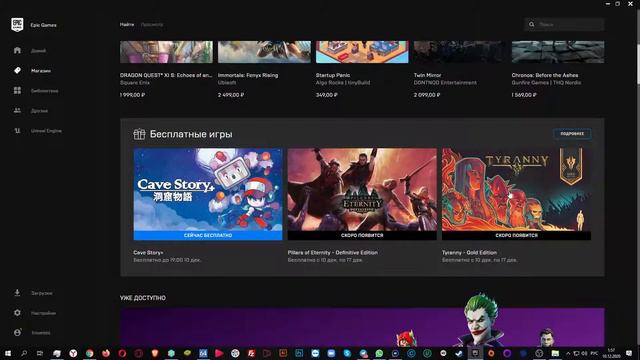Click the Fortnite Joker promotional banner
The width and height of the screenshot is (640, 360).
click(362, 327)
